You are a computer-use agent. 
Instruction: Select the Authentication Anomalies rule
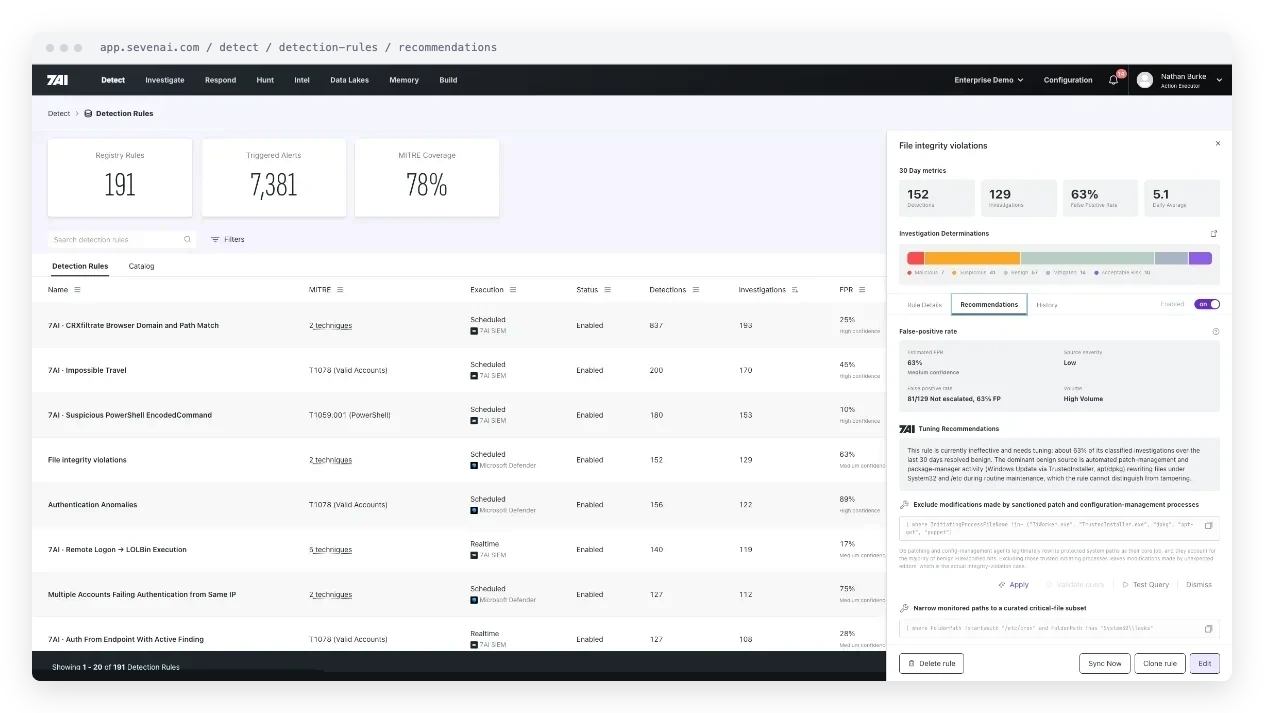point(92,505)
